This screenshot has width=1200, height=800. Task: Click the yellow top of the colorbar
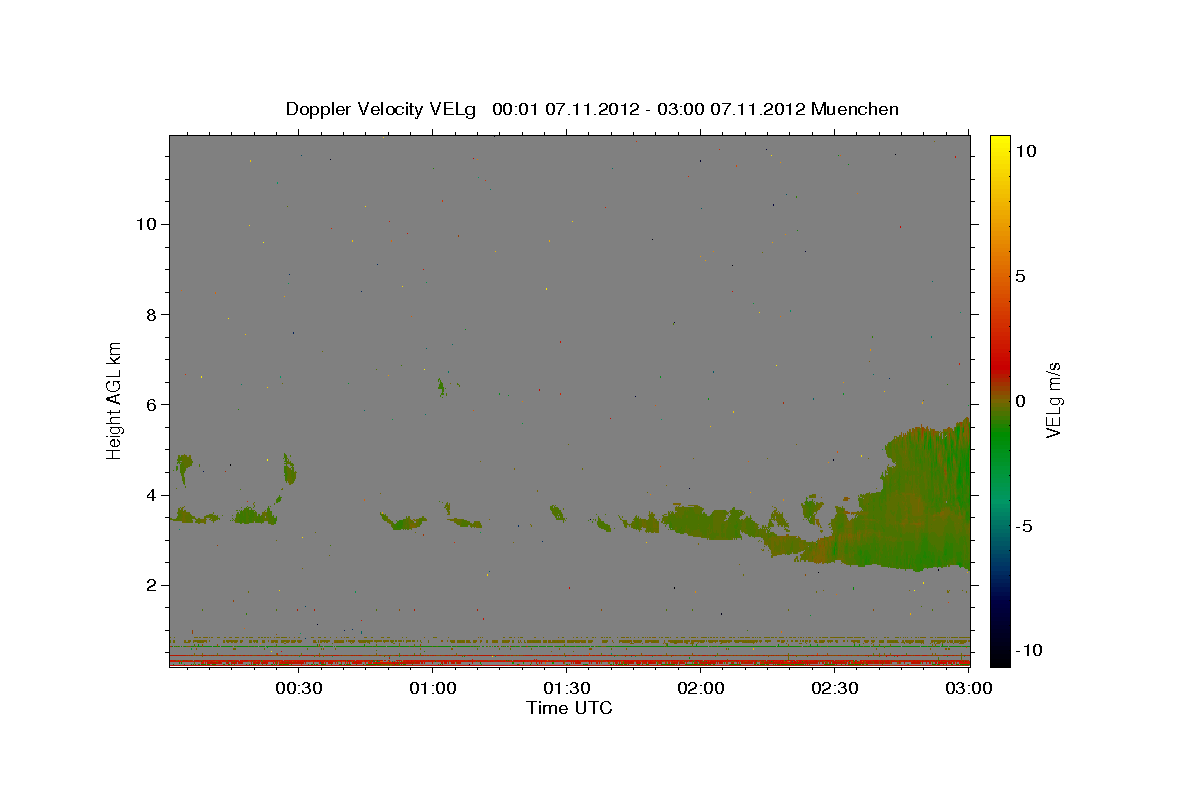click(x=1000, y=145)
